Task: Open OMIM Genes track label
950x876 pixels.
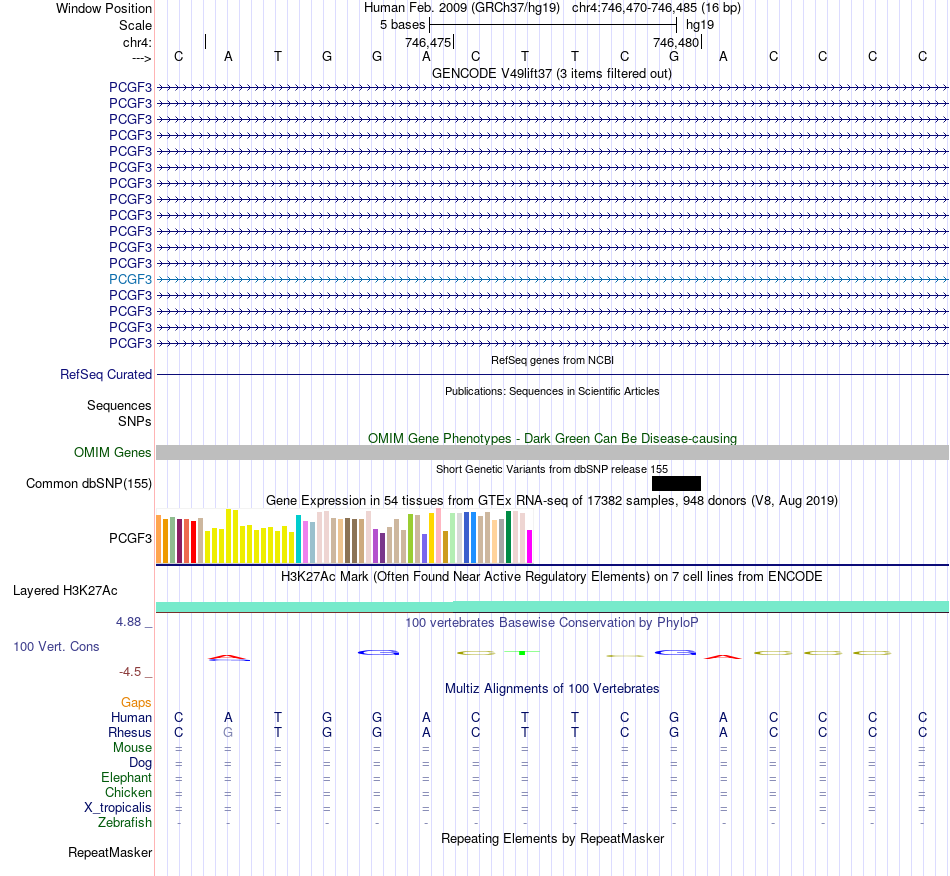Action: click(113, 453)
